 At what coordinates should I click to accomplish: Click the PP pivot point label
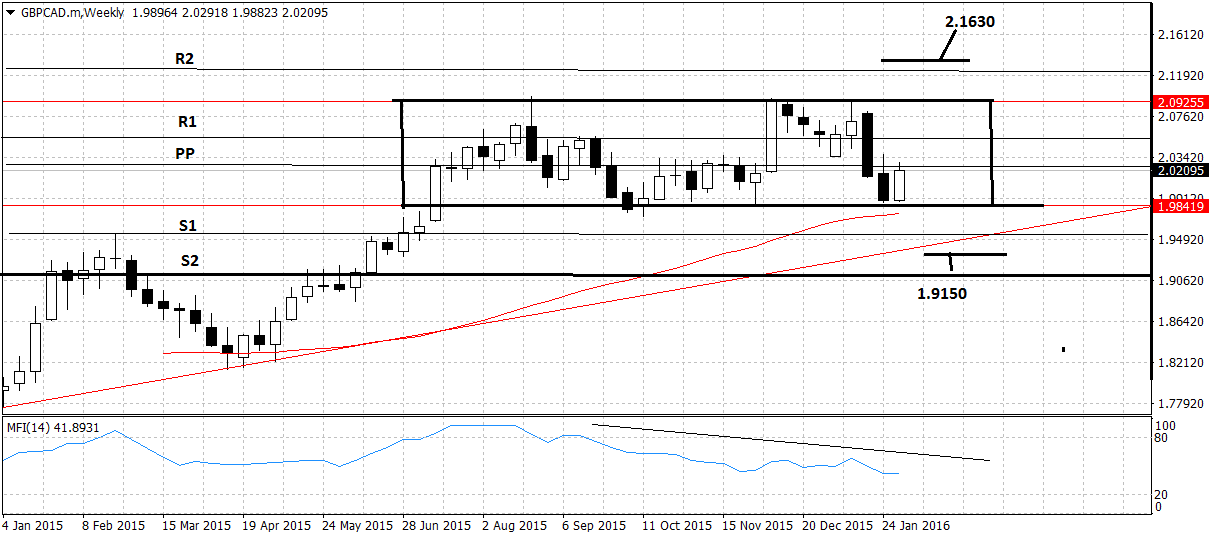click(185, 154)
